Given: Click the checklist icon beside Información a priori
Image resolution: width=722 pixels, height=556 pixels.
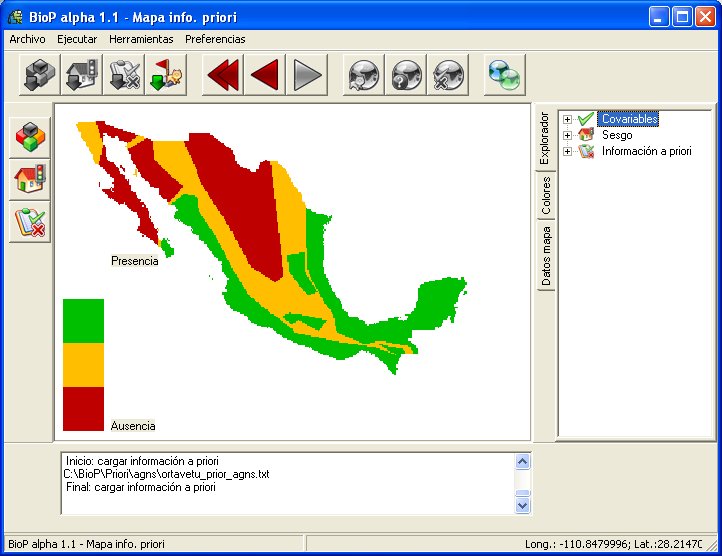Looking at the screenshot, I should tap(586, 151).
